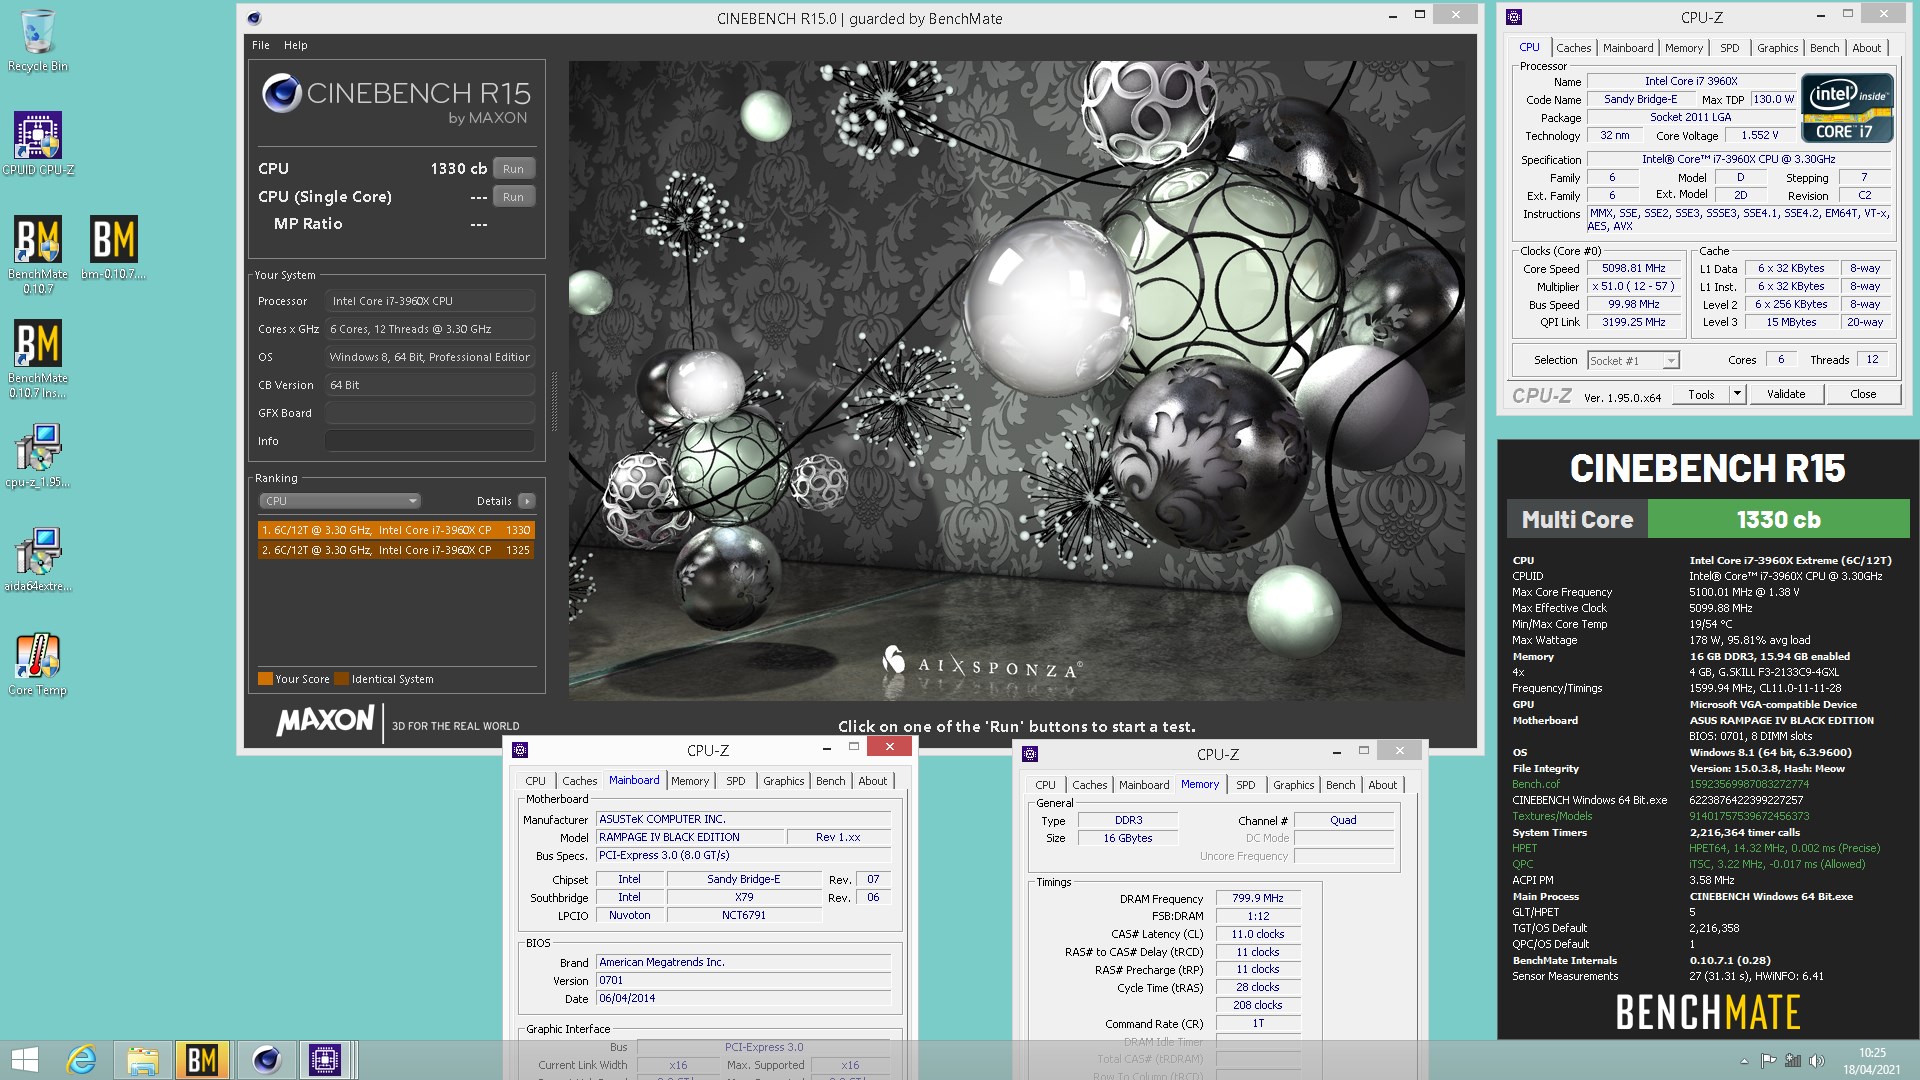The height and width of the screenshot is (1080, 1920).
Task: Show hidden system tray icons
Action: 1744,1061
